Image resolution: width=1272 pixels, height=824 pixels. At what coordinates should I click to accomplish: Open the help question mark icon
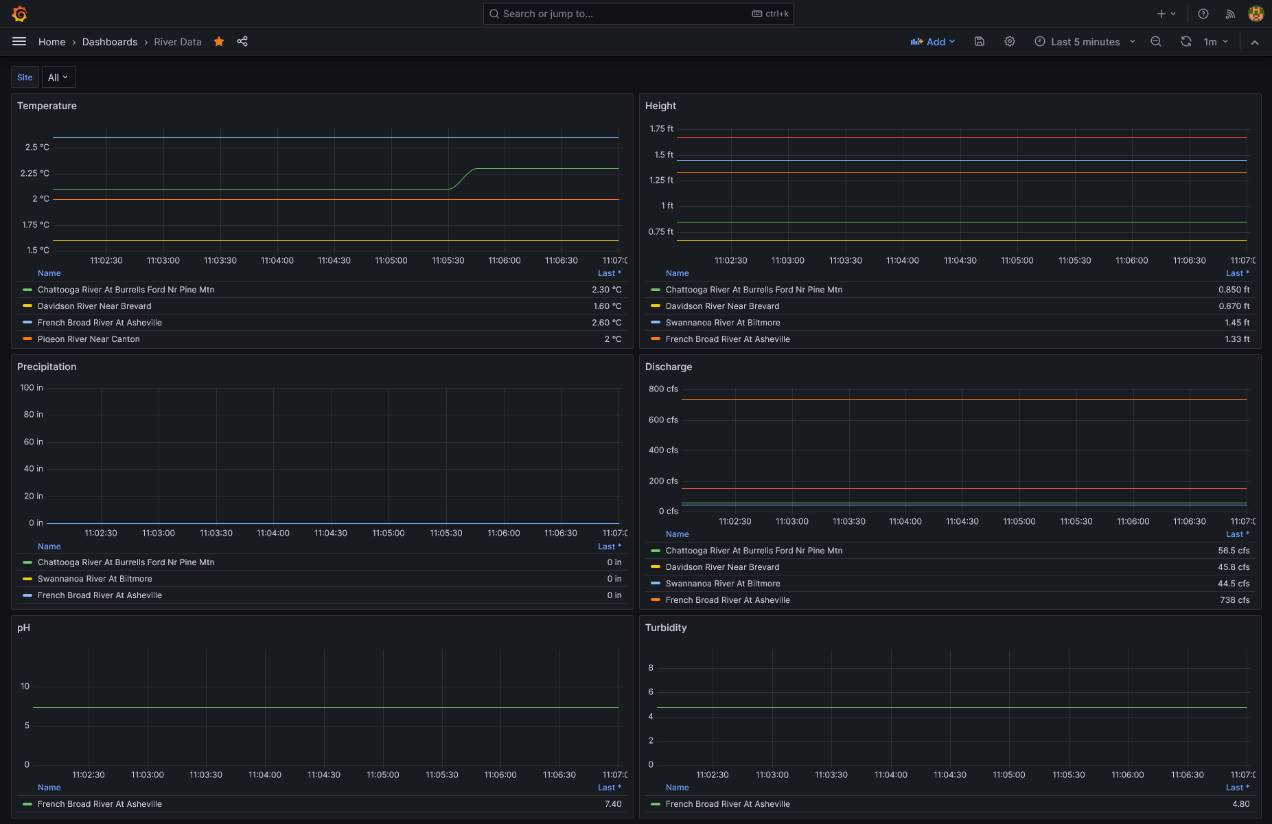click(1203, 14)
